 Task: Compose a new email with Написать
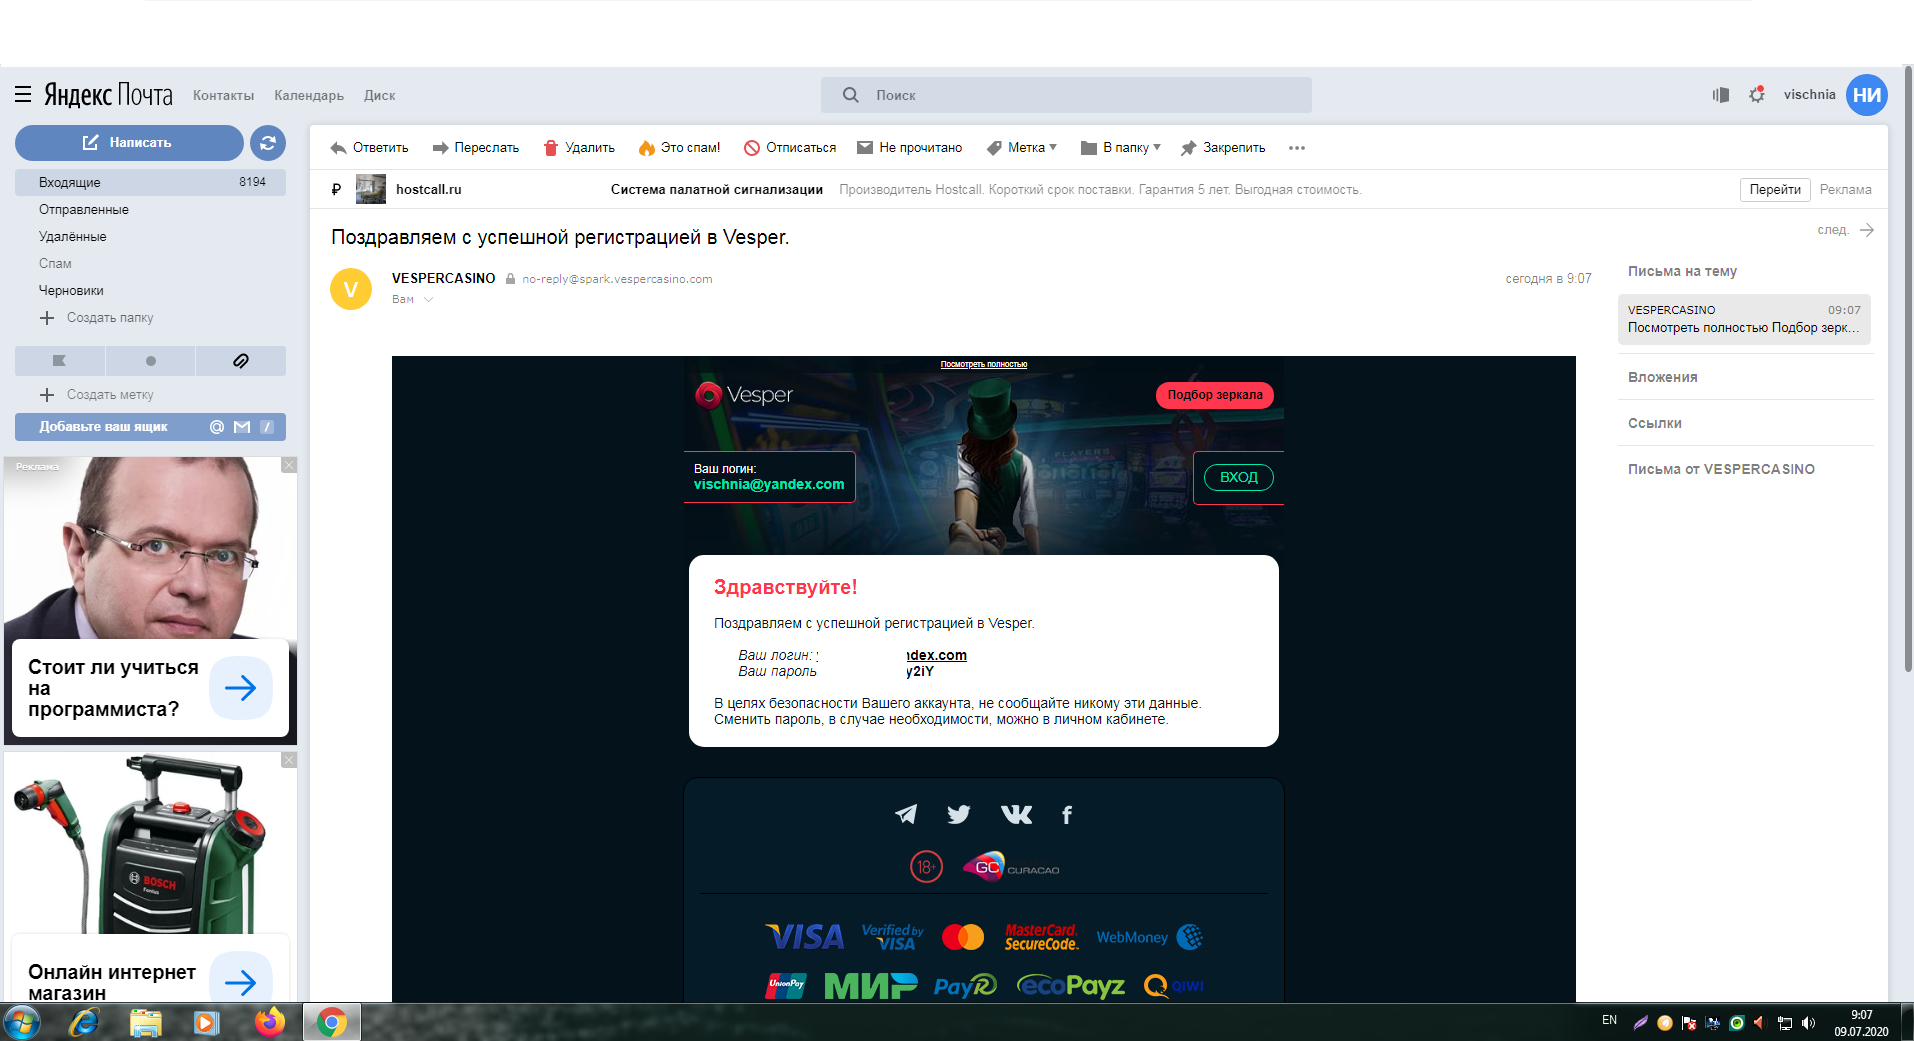[x=129, y=143]
